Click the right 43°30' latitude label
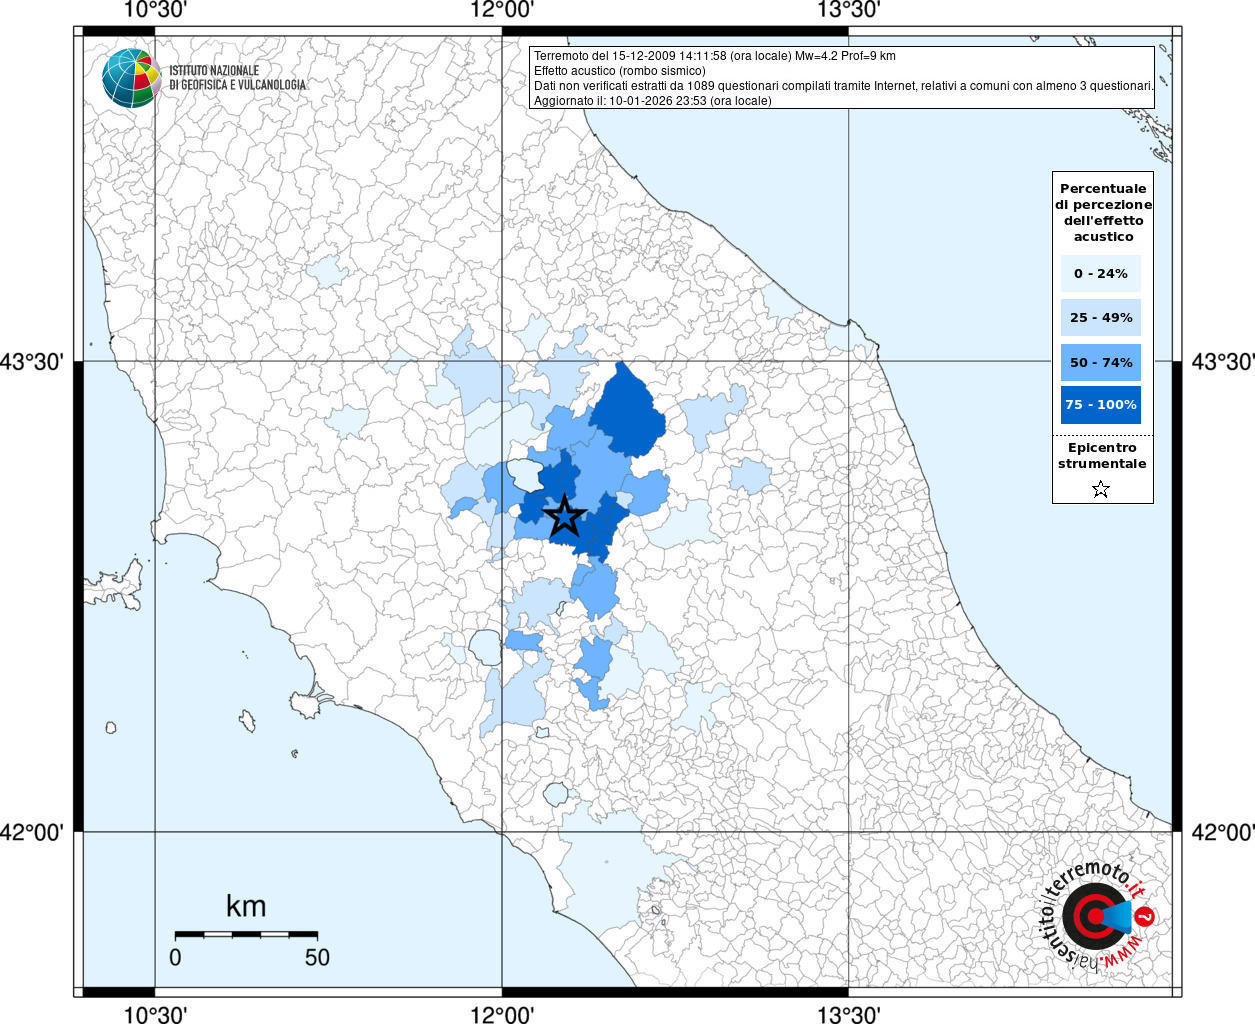This screenshot has width=1255, height=1024. 1222,361
